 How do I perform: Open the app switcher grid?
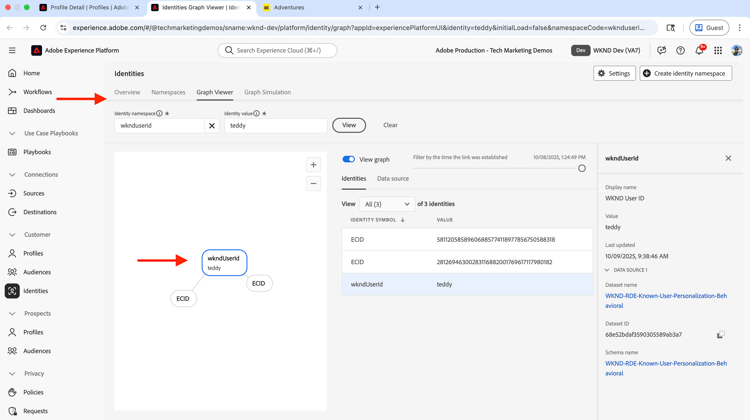pos(718,50)
